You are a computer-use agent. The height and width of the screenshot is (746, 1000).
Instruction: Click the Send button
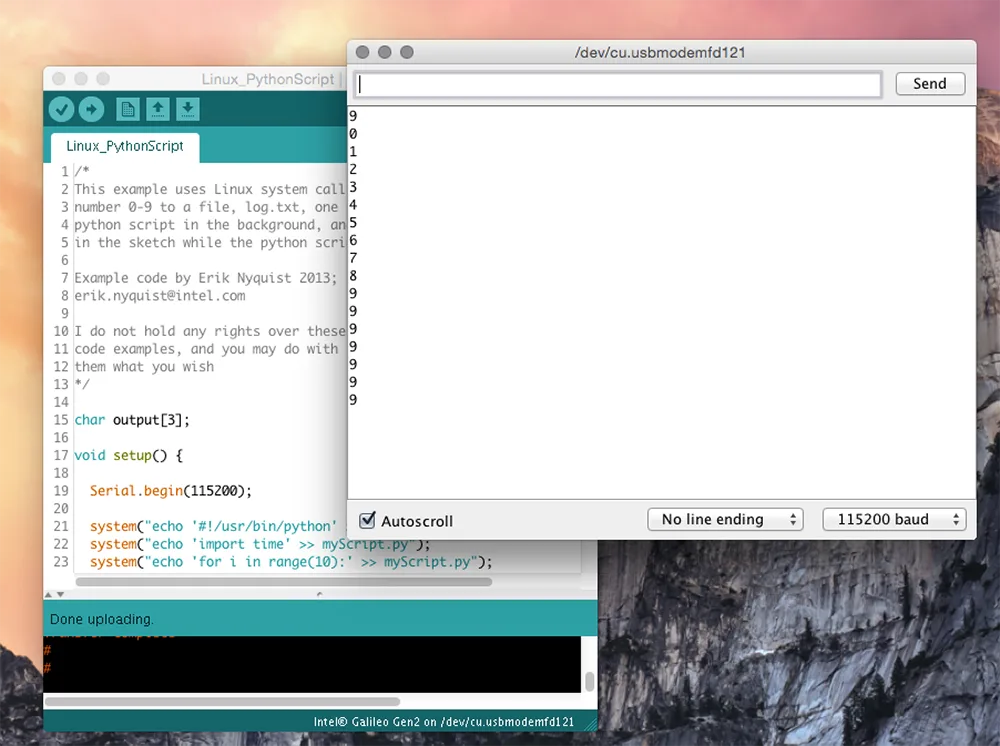pyautogui.click(x=929, y=84)
